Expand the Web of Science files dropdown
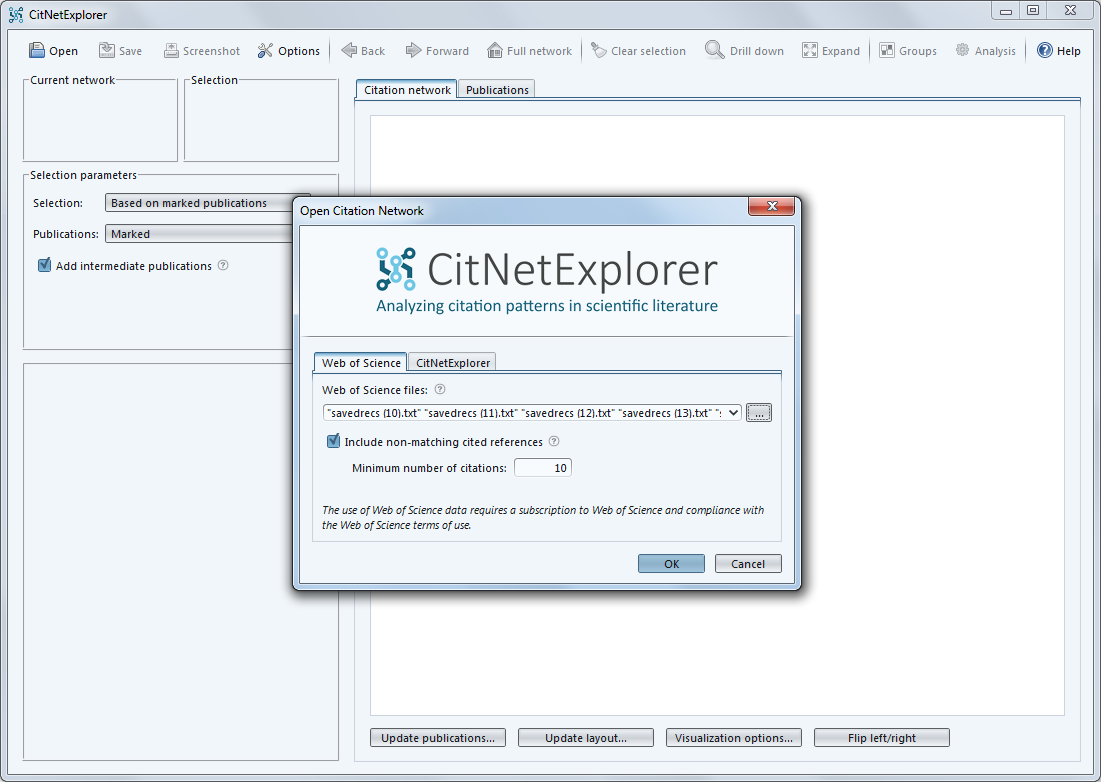The width and height of the screenshot is (1101, 782). [x=734, y=413]
